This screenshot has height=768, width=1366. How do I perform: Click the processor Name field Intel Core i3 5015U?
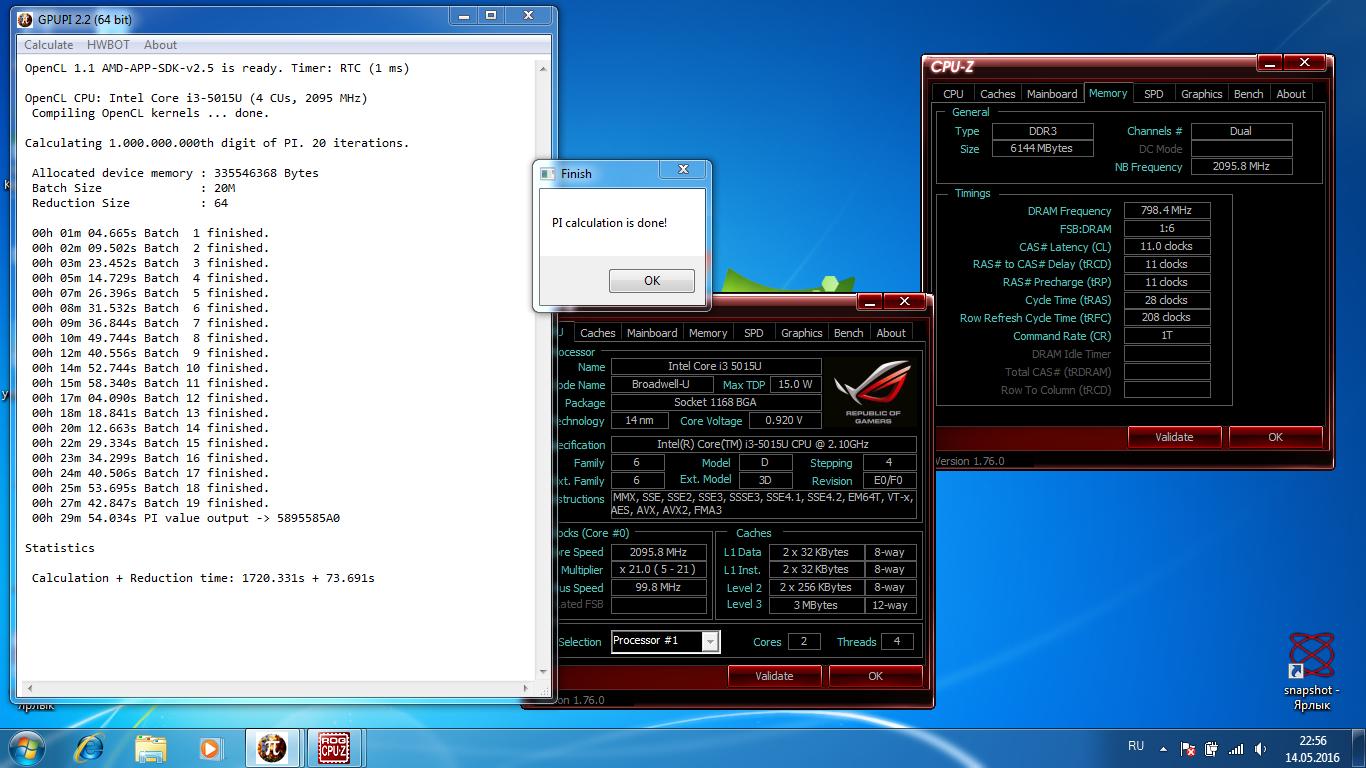(x=715, y=367)
